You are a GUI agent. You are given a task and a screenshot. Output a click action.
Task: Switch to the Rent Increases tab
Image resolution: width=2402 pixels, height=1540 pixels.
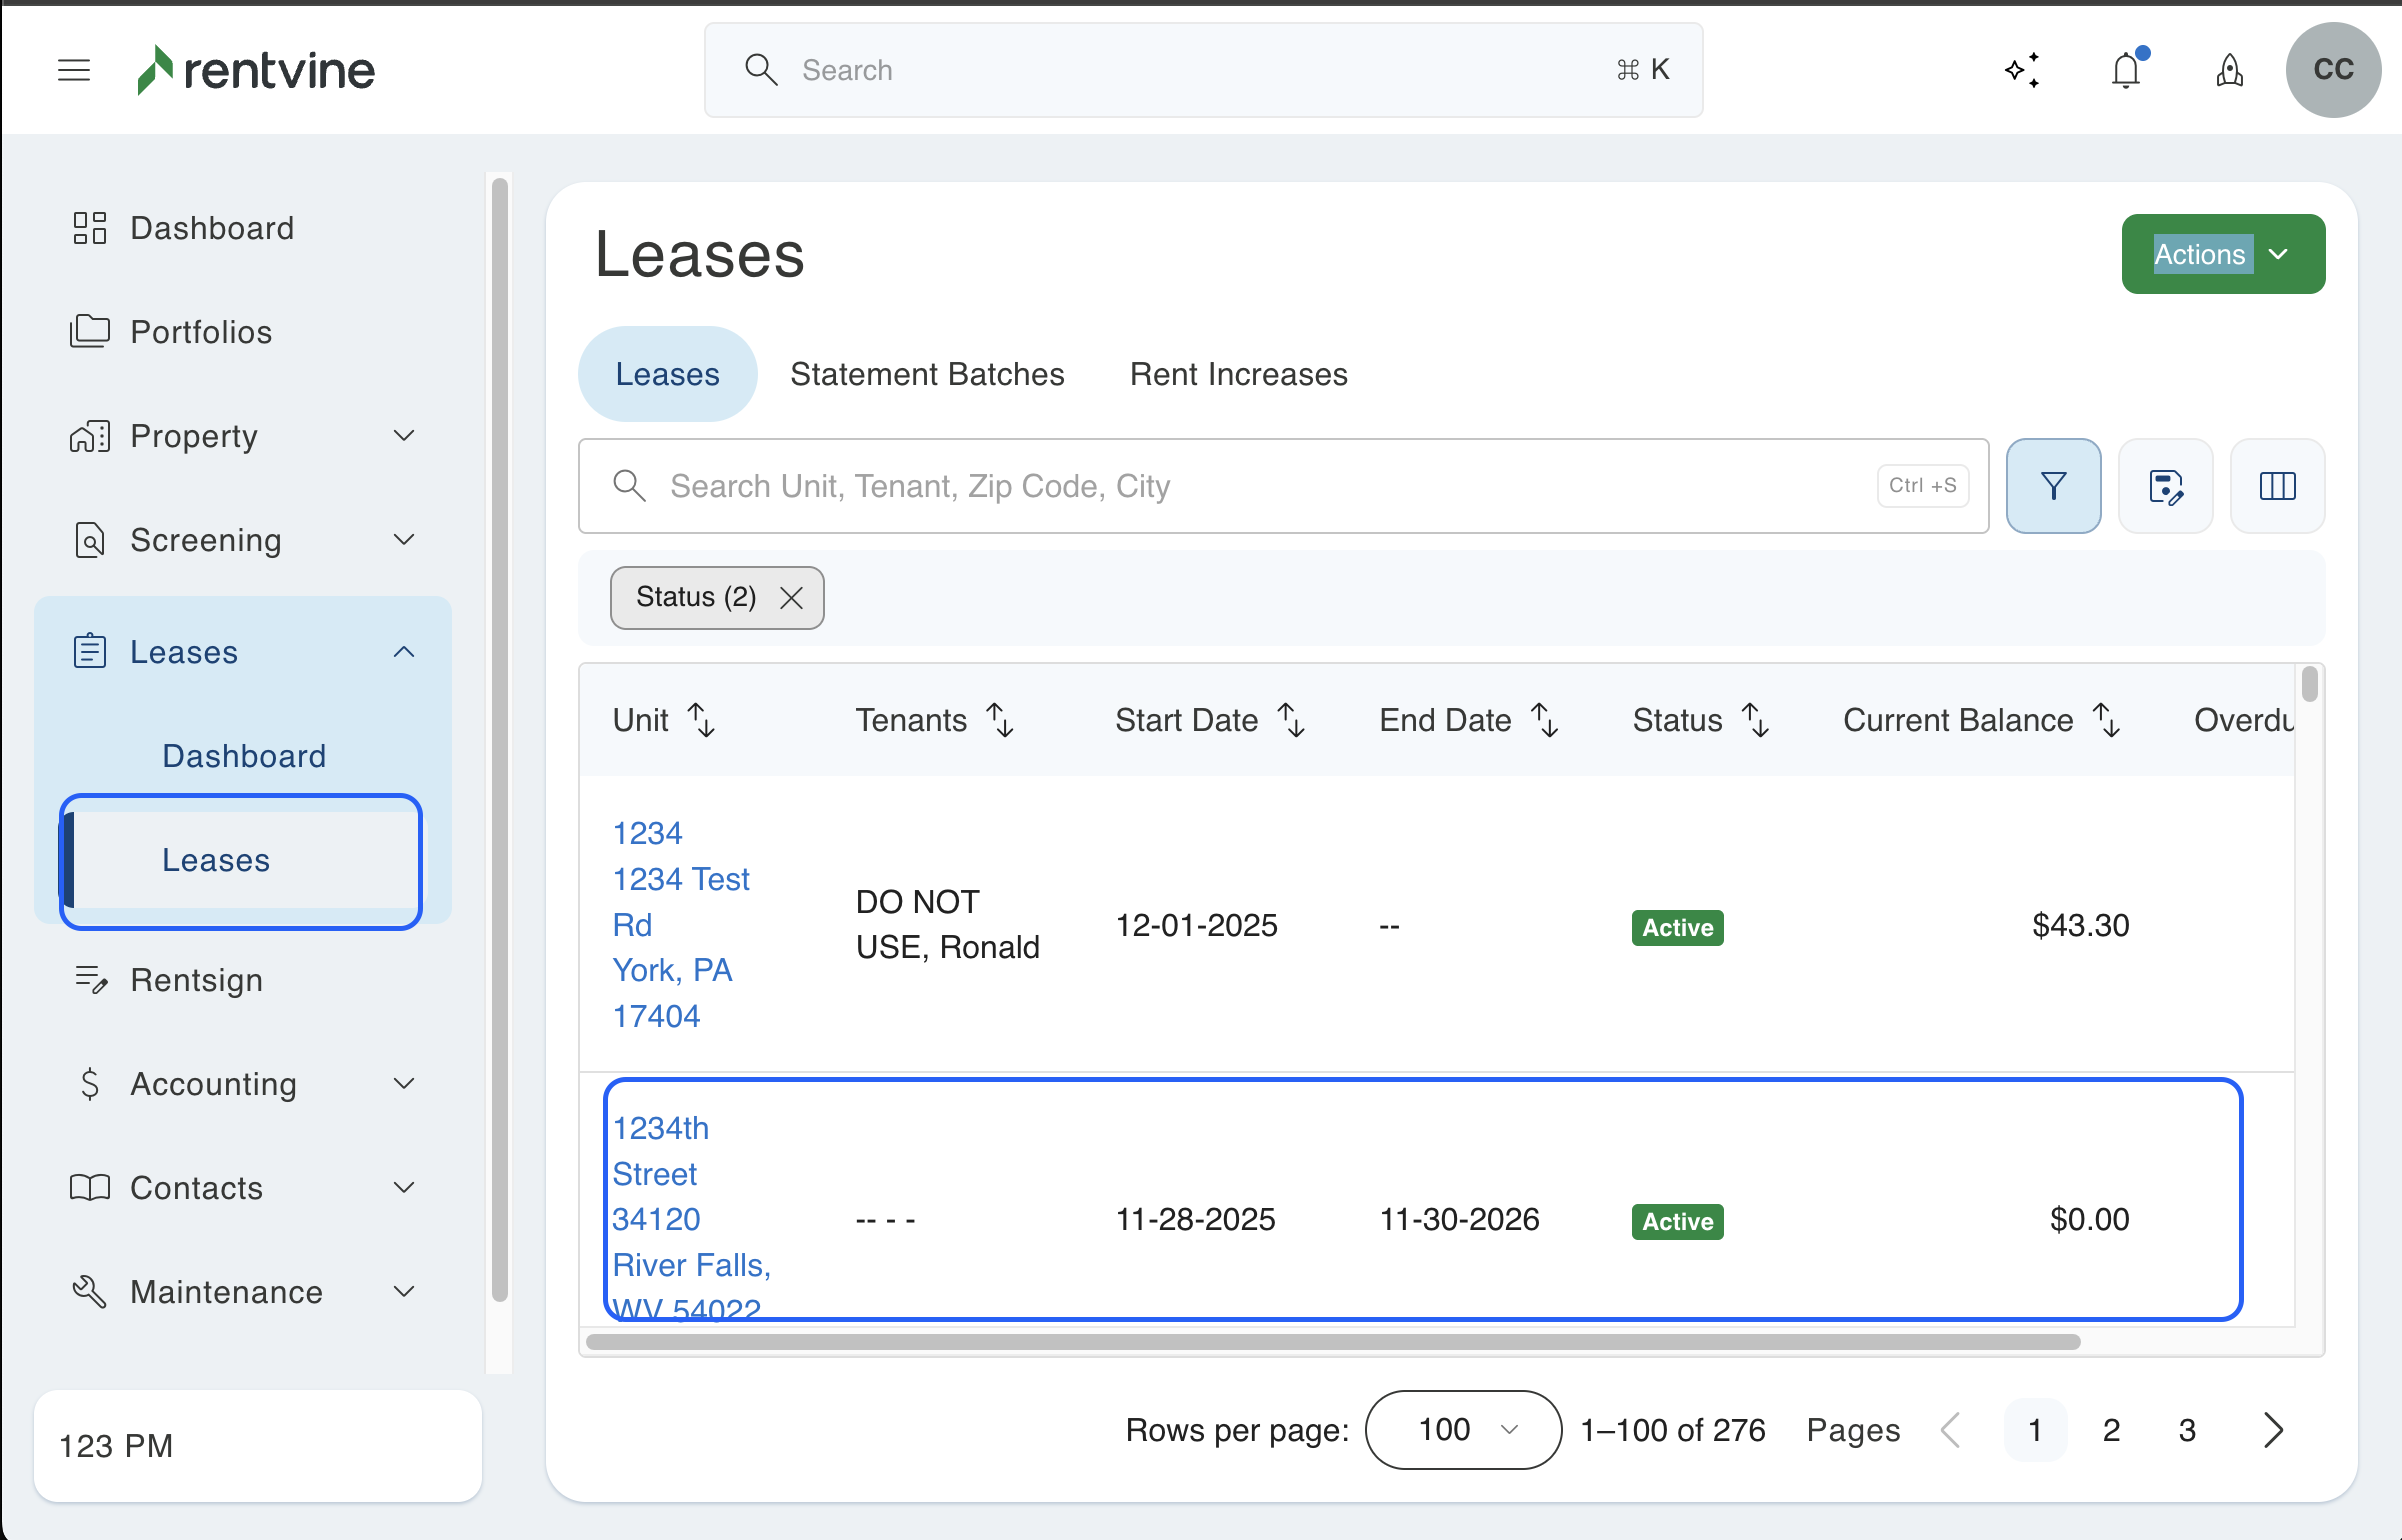pos(1238,374)
